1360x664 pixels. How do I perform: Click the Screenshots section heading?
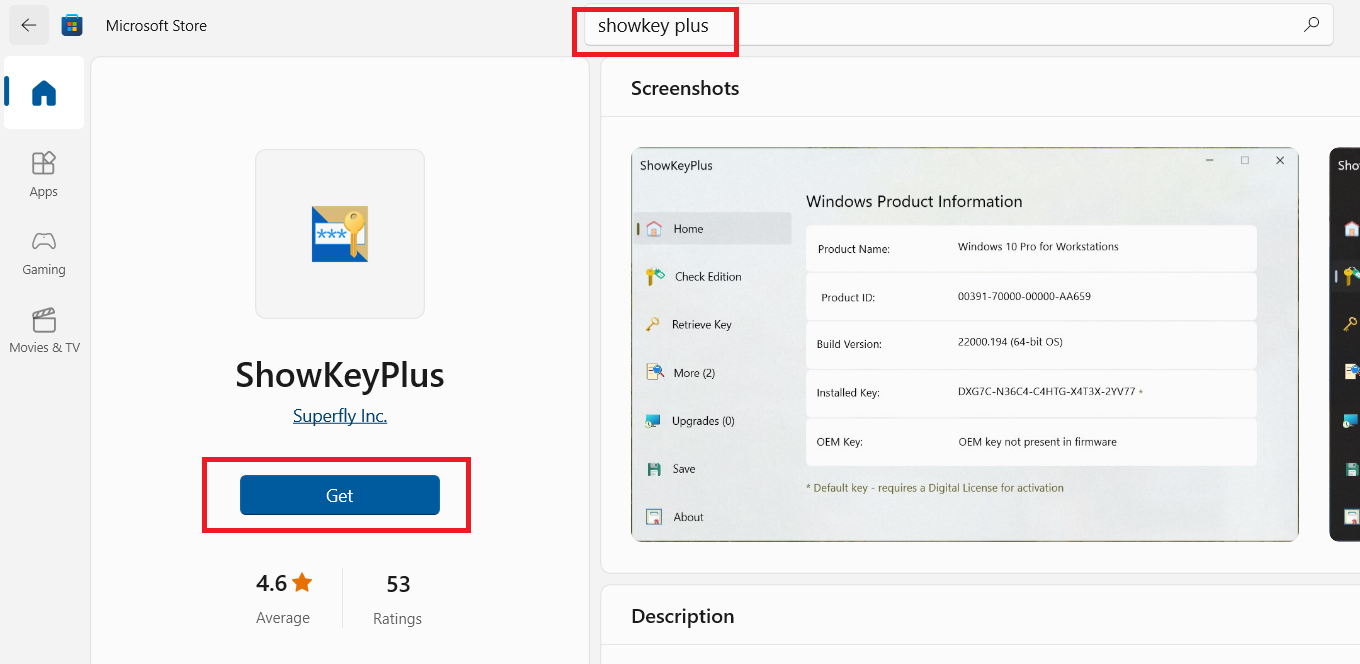point(685,88)
